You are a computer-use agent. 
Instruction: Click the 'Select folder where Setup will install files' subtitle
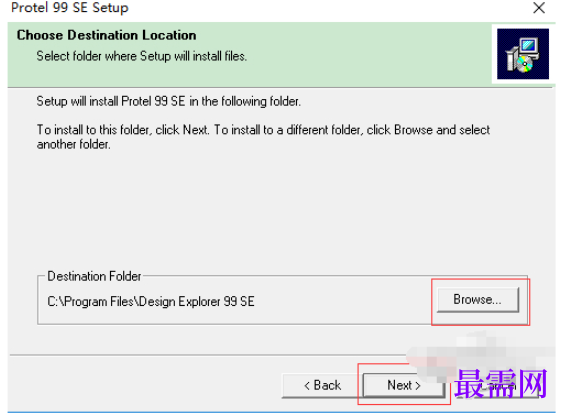click(x=142, y=56)
